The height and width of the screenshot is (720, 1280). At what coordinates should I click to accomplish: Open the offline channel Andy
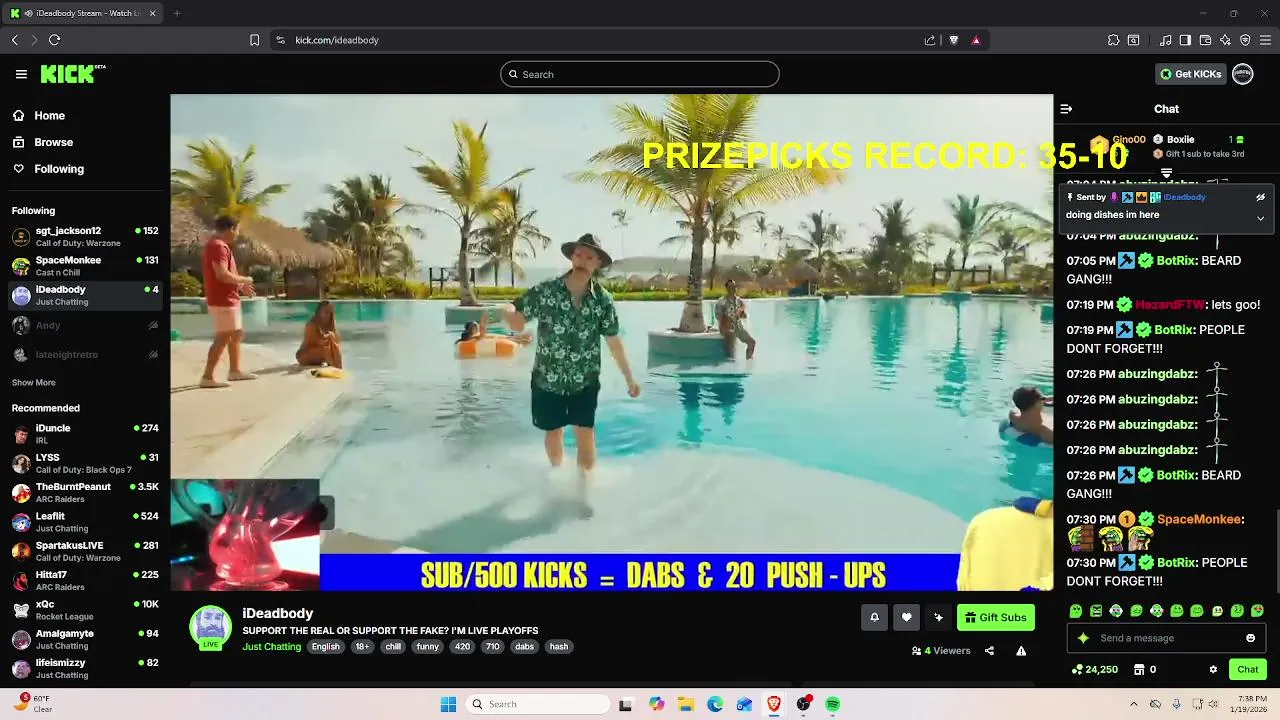pos(85,325)
